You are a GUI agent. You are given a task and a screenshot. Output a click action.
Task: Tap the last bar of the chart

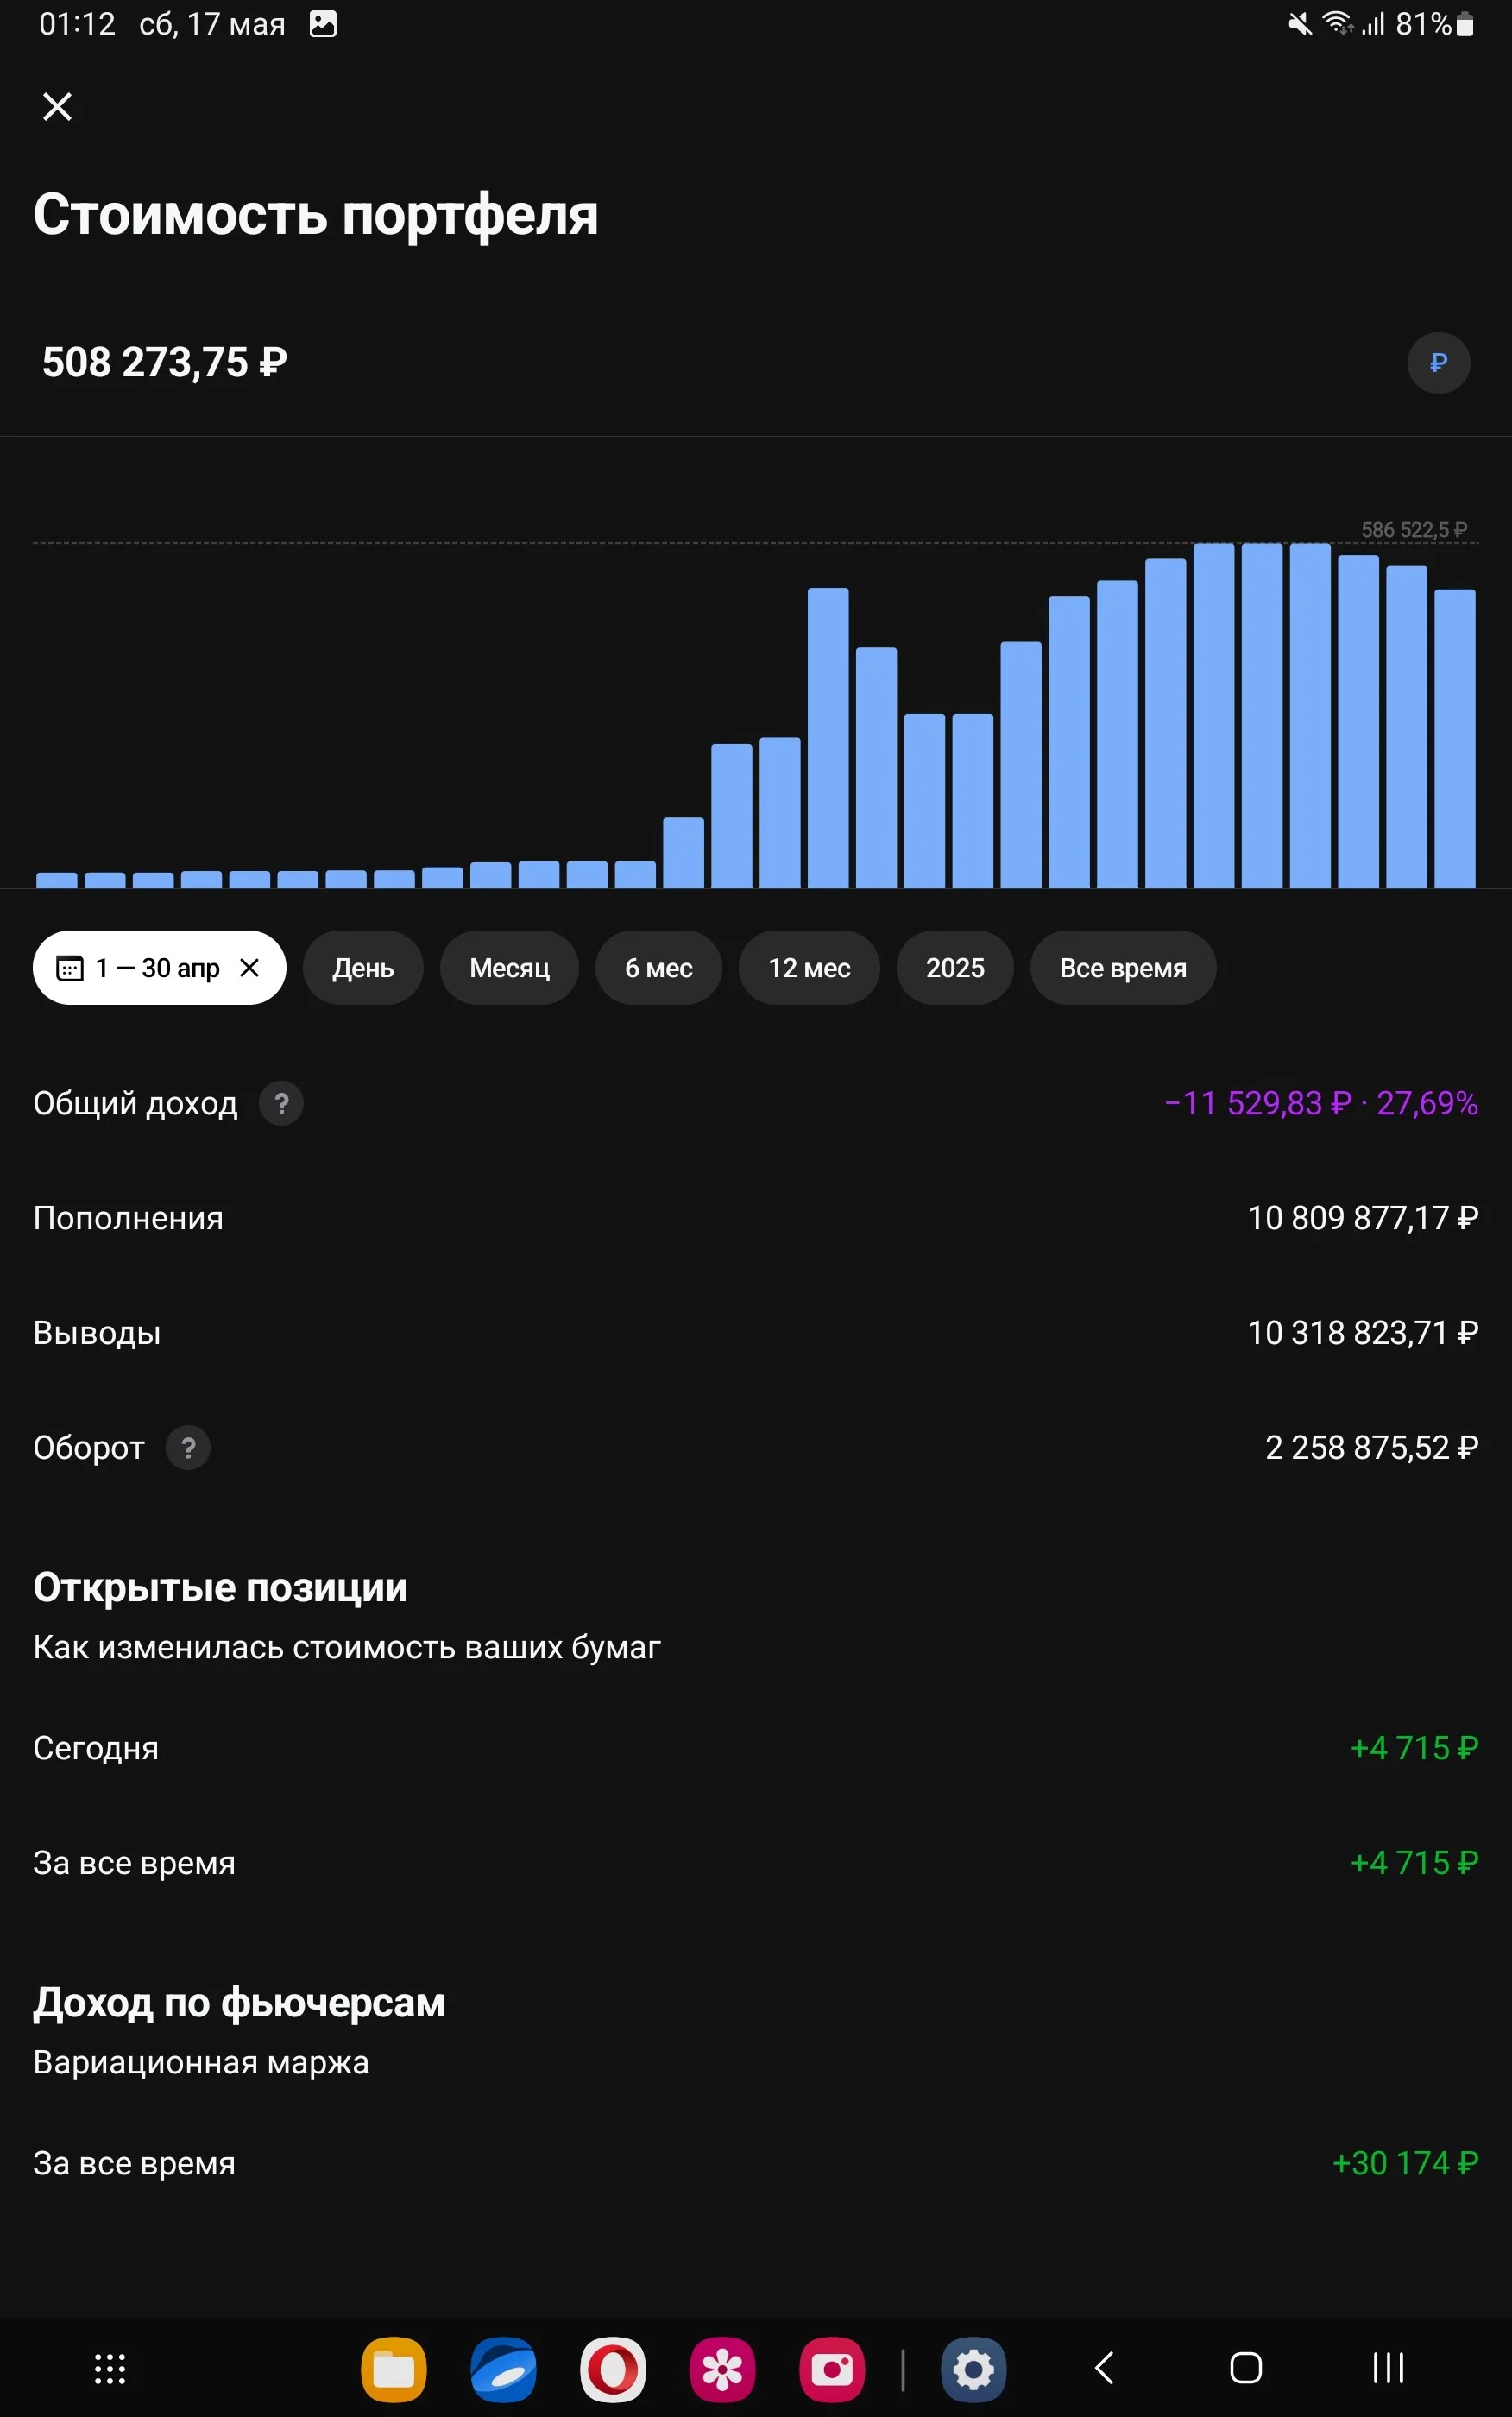click(x=1454, y=738)
